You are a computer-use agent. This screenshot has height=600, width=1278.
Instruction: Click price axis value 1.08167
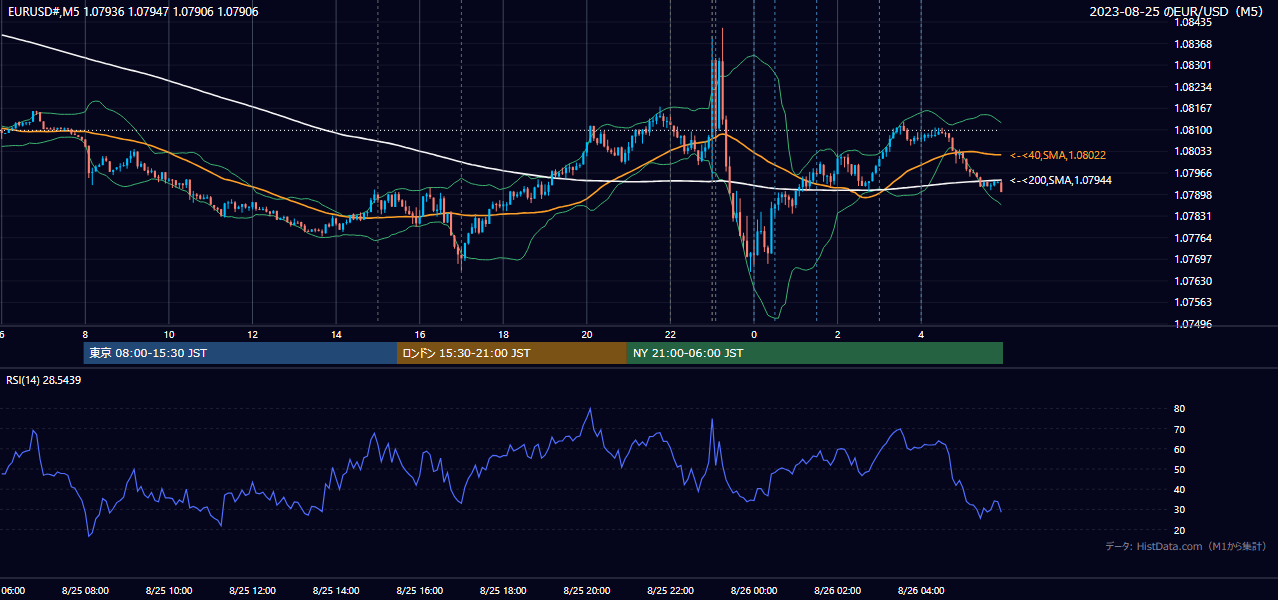click(1193, 108)
